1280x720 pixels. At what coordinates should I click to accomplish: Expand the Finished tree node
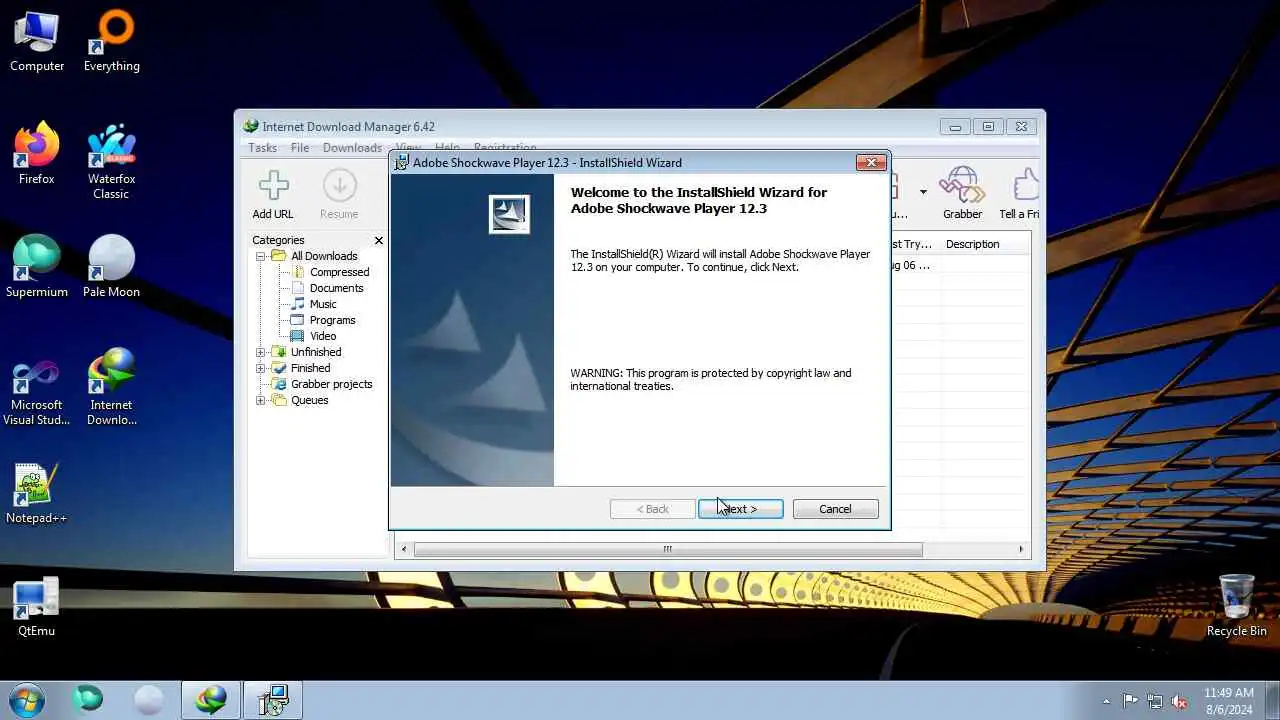(x=261, y=368)
